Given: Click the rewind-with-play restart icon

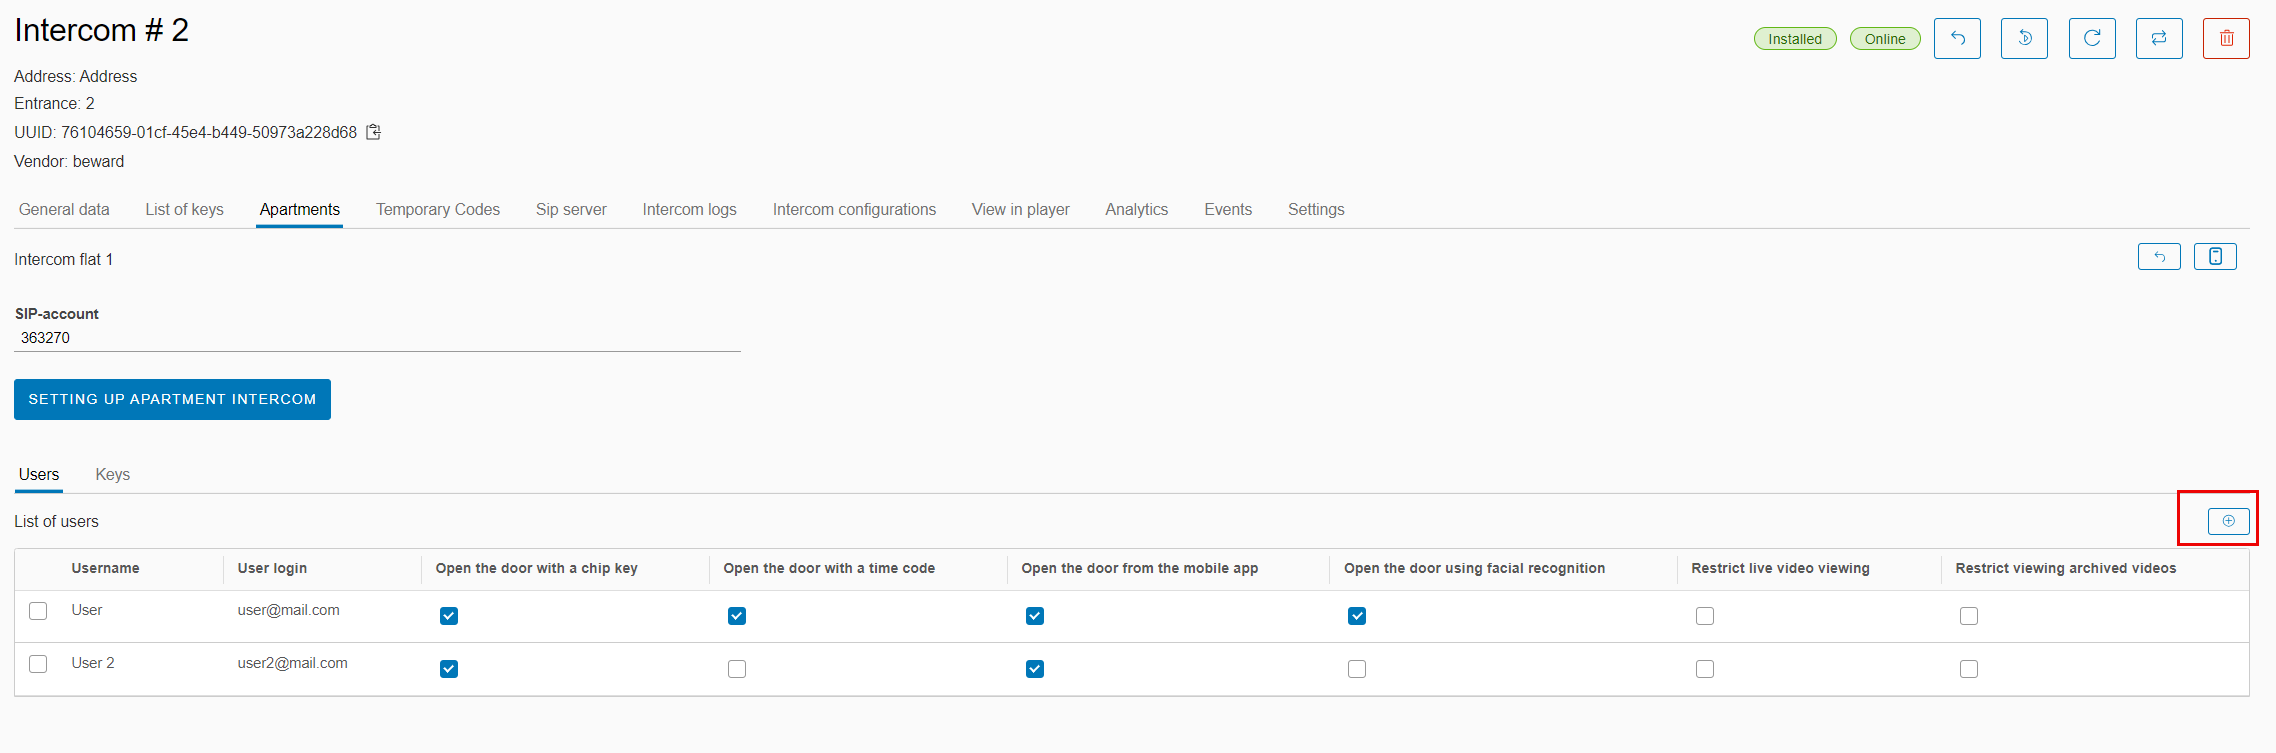Looking at the screenshot, I should point(2023,39).
